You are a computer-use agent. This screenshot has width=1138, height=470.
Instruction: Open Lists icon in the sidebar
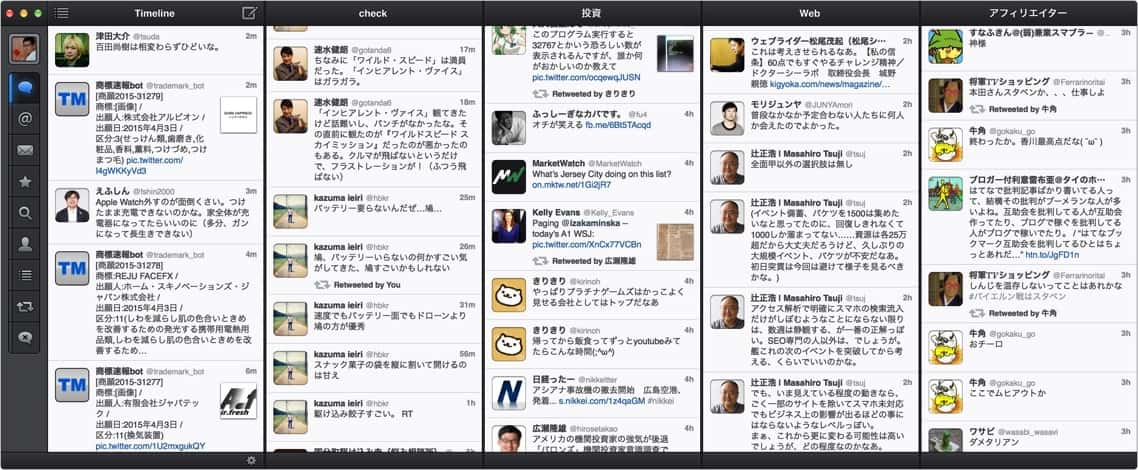[x=25, y=275]
